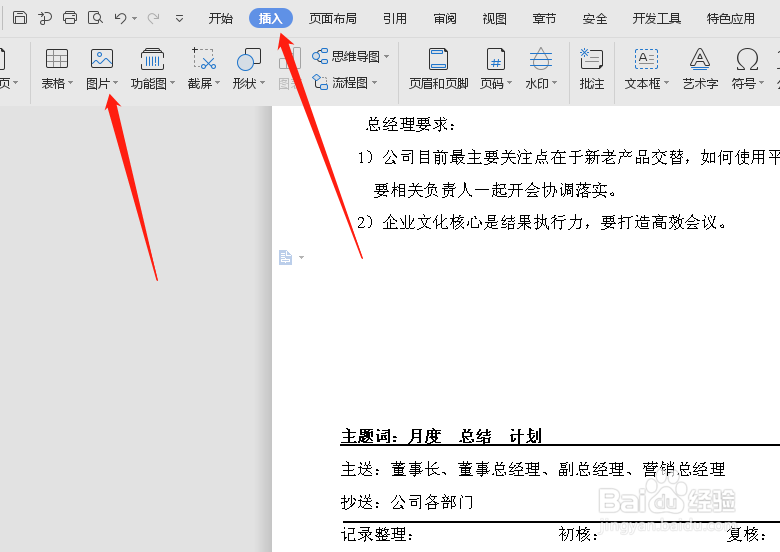
Task: Open the quick access toolbar customize arrow
Action: (180, 19)
